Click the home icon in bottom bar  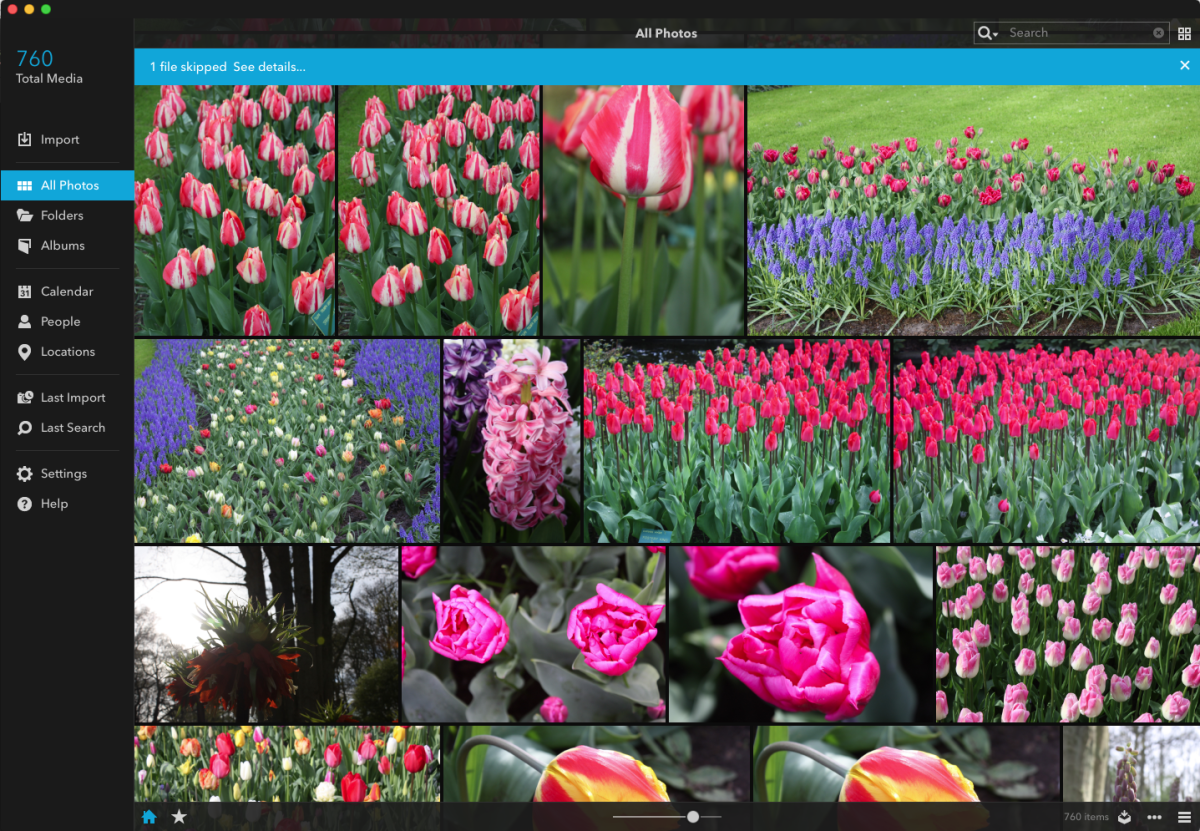point(149,817)
